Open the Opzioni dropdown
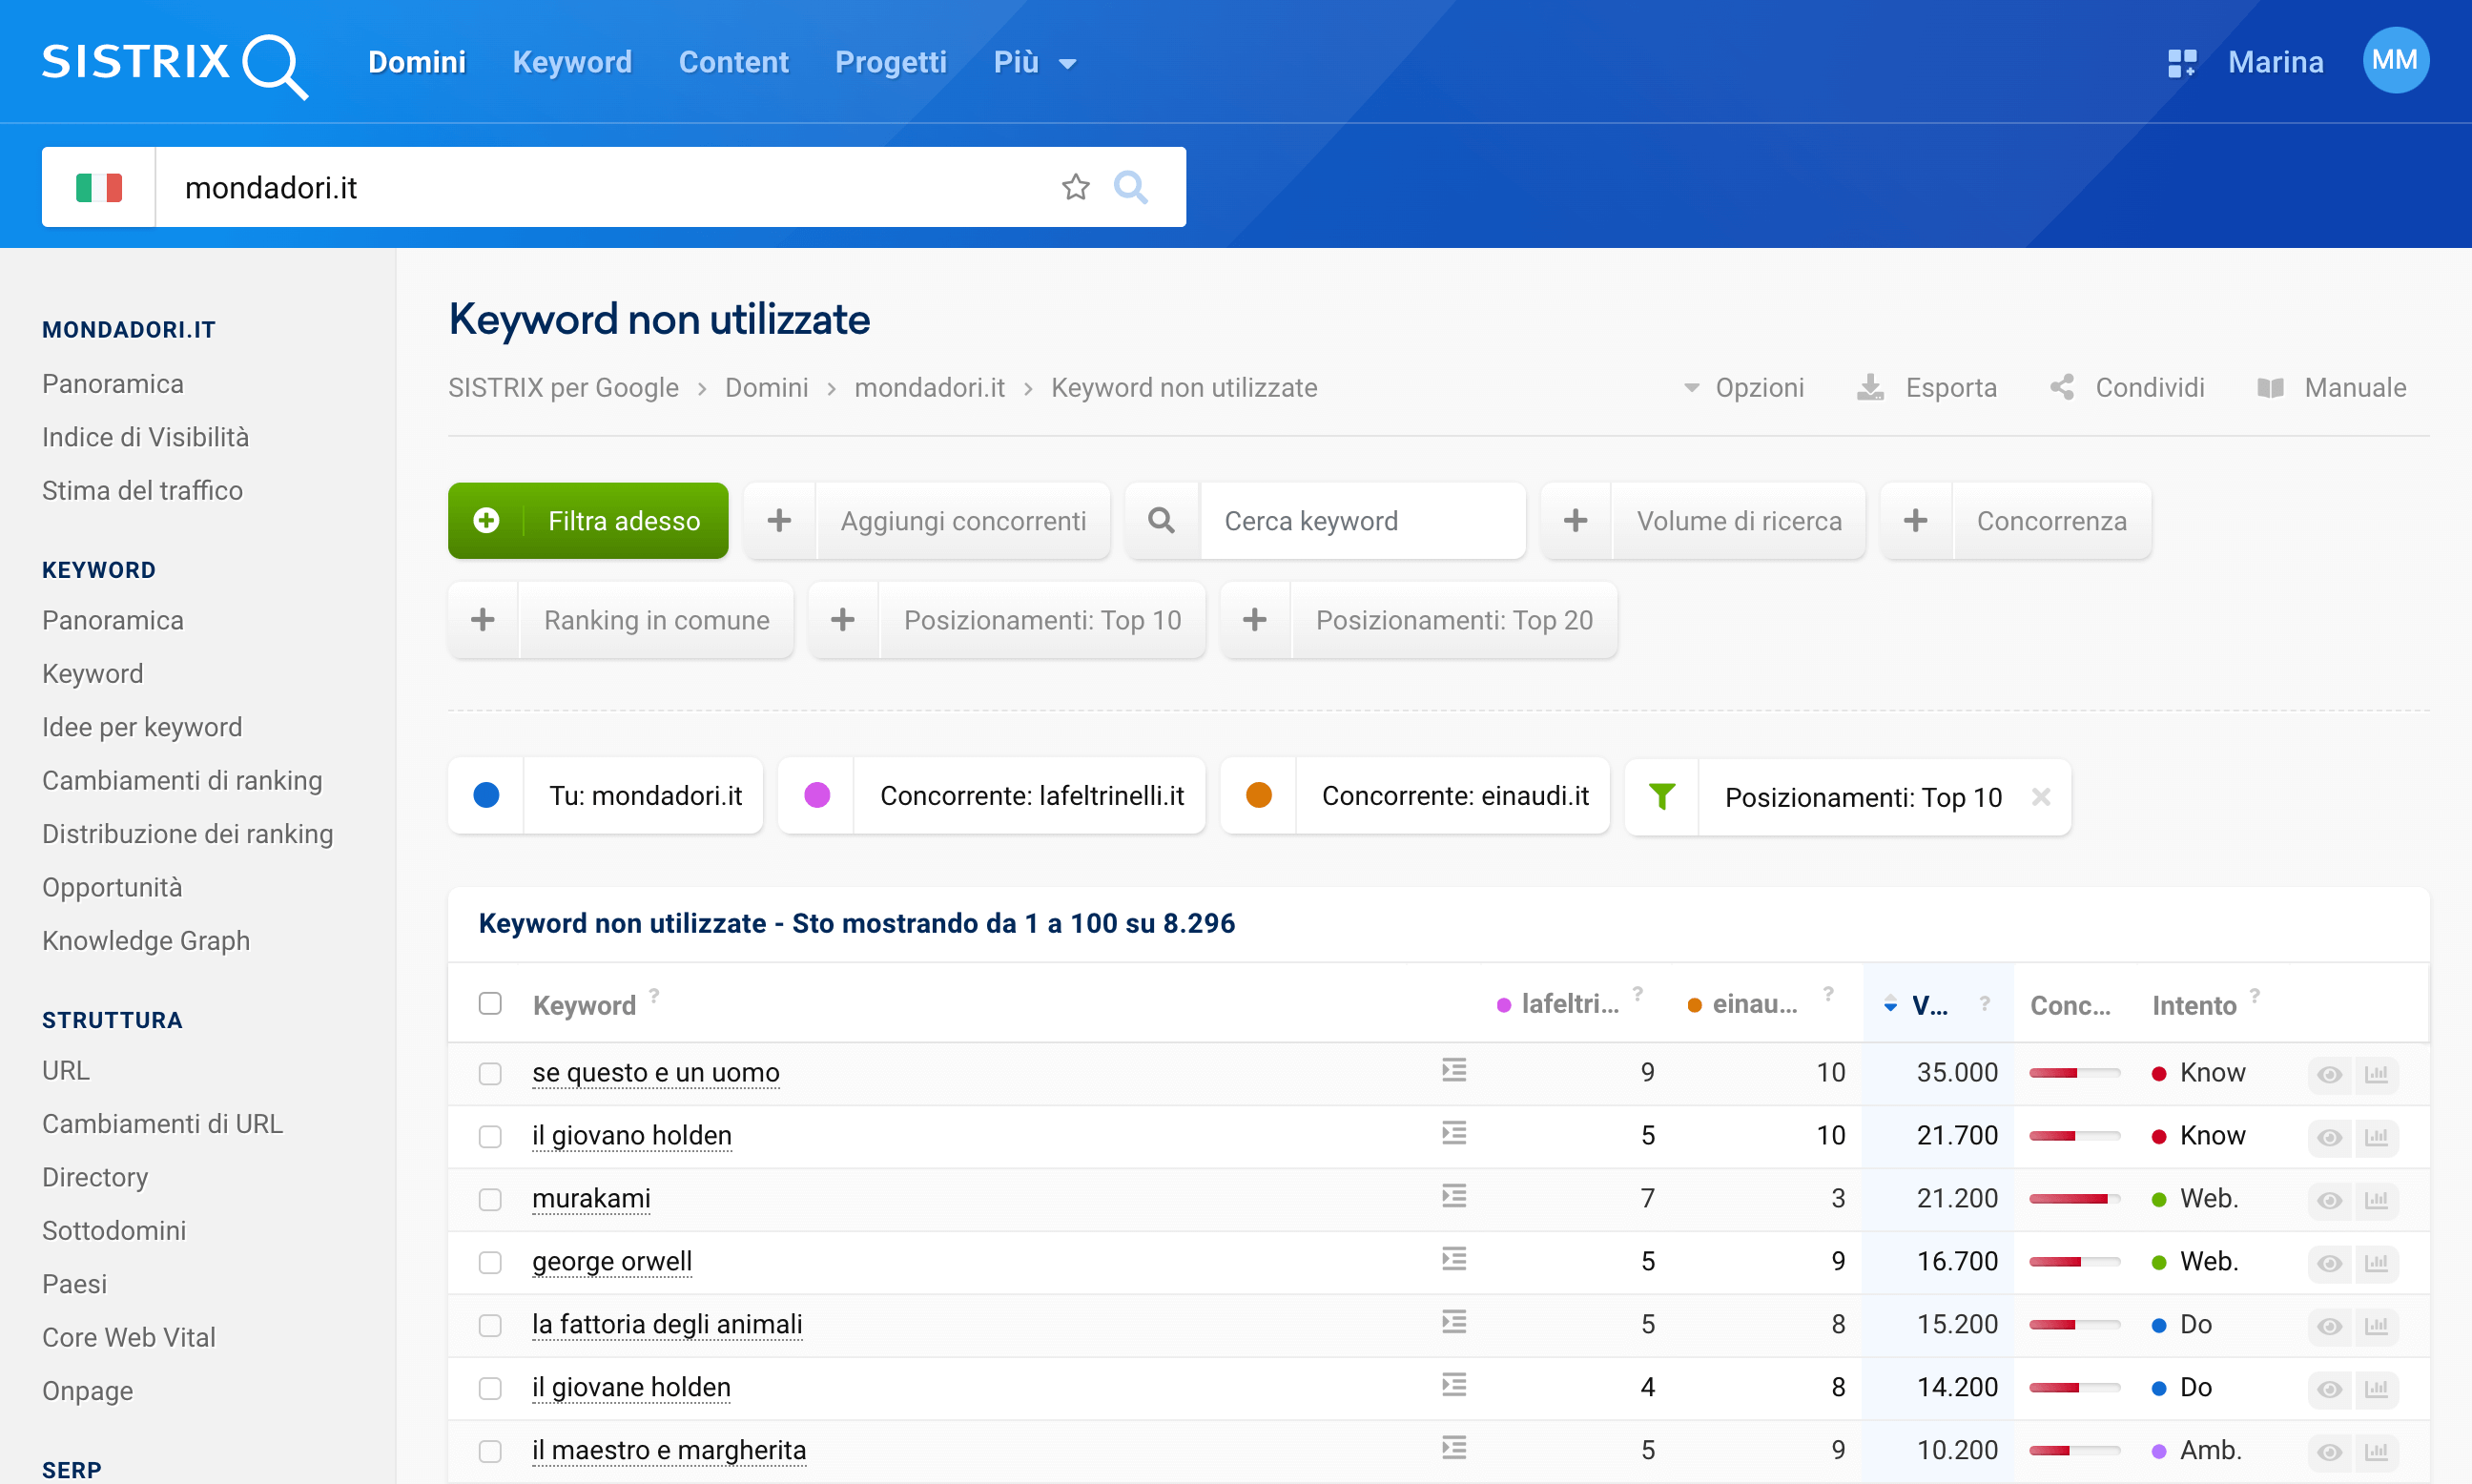Image resolution: width=2472 pixels, height=1484 pixels. [x=1745, y=388]
